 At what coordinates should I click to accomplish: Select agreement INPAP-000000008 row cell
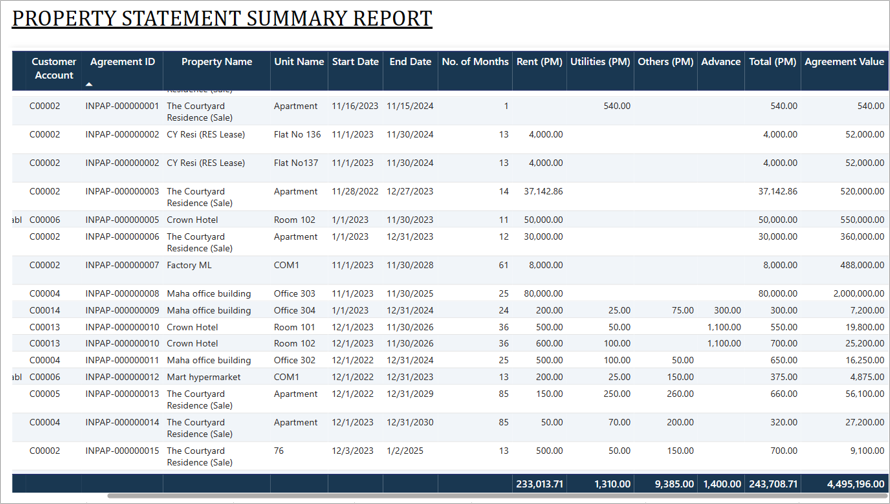122,293
